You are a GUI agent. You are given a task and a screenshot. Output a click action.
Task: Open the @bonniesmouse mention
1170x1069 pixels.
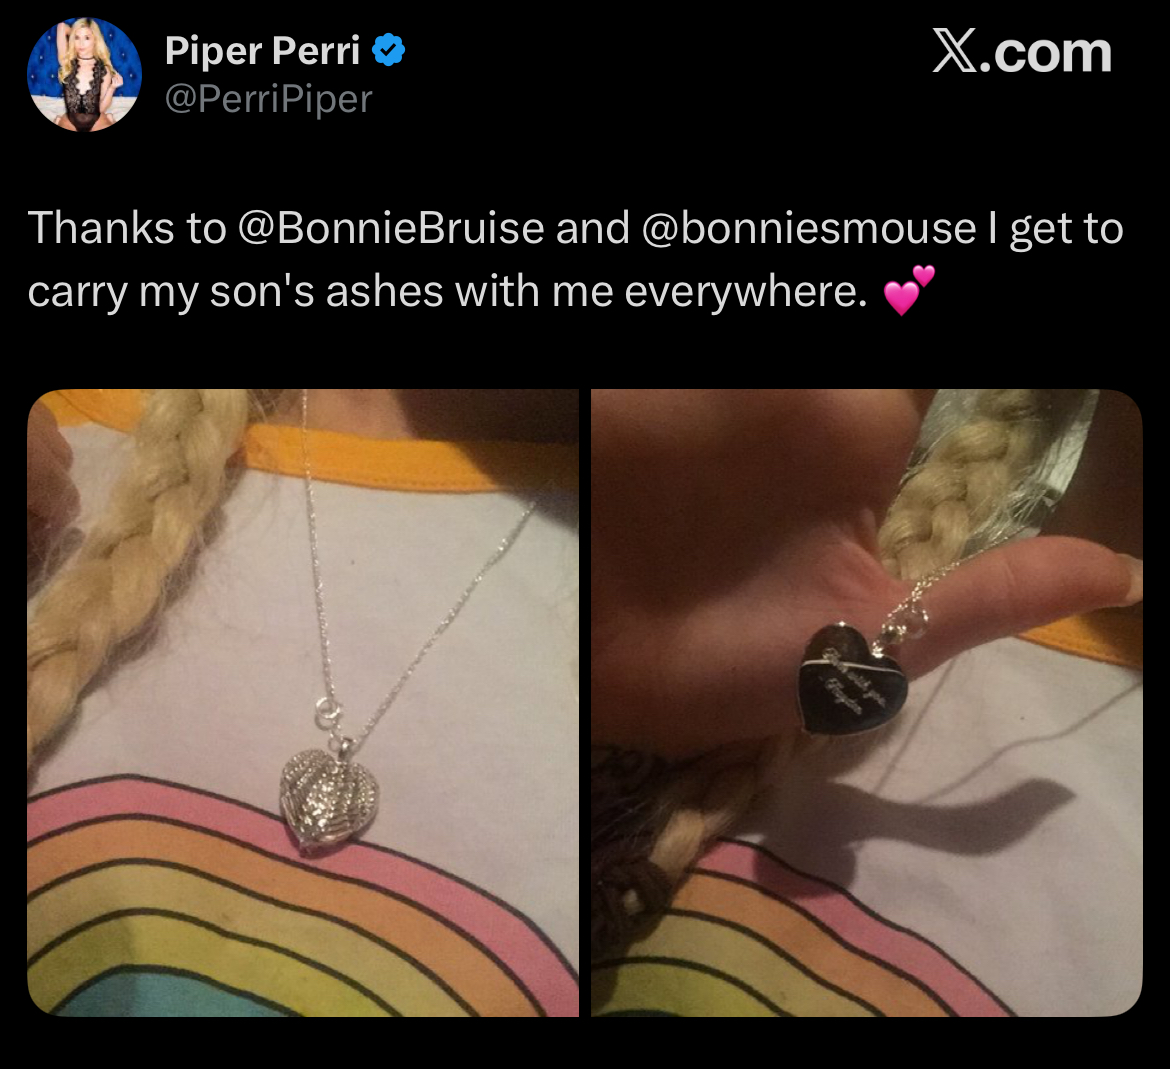(809, 228)
